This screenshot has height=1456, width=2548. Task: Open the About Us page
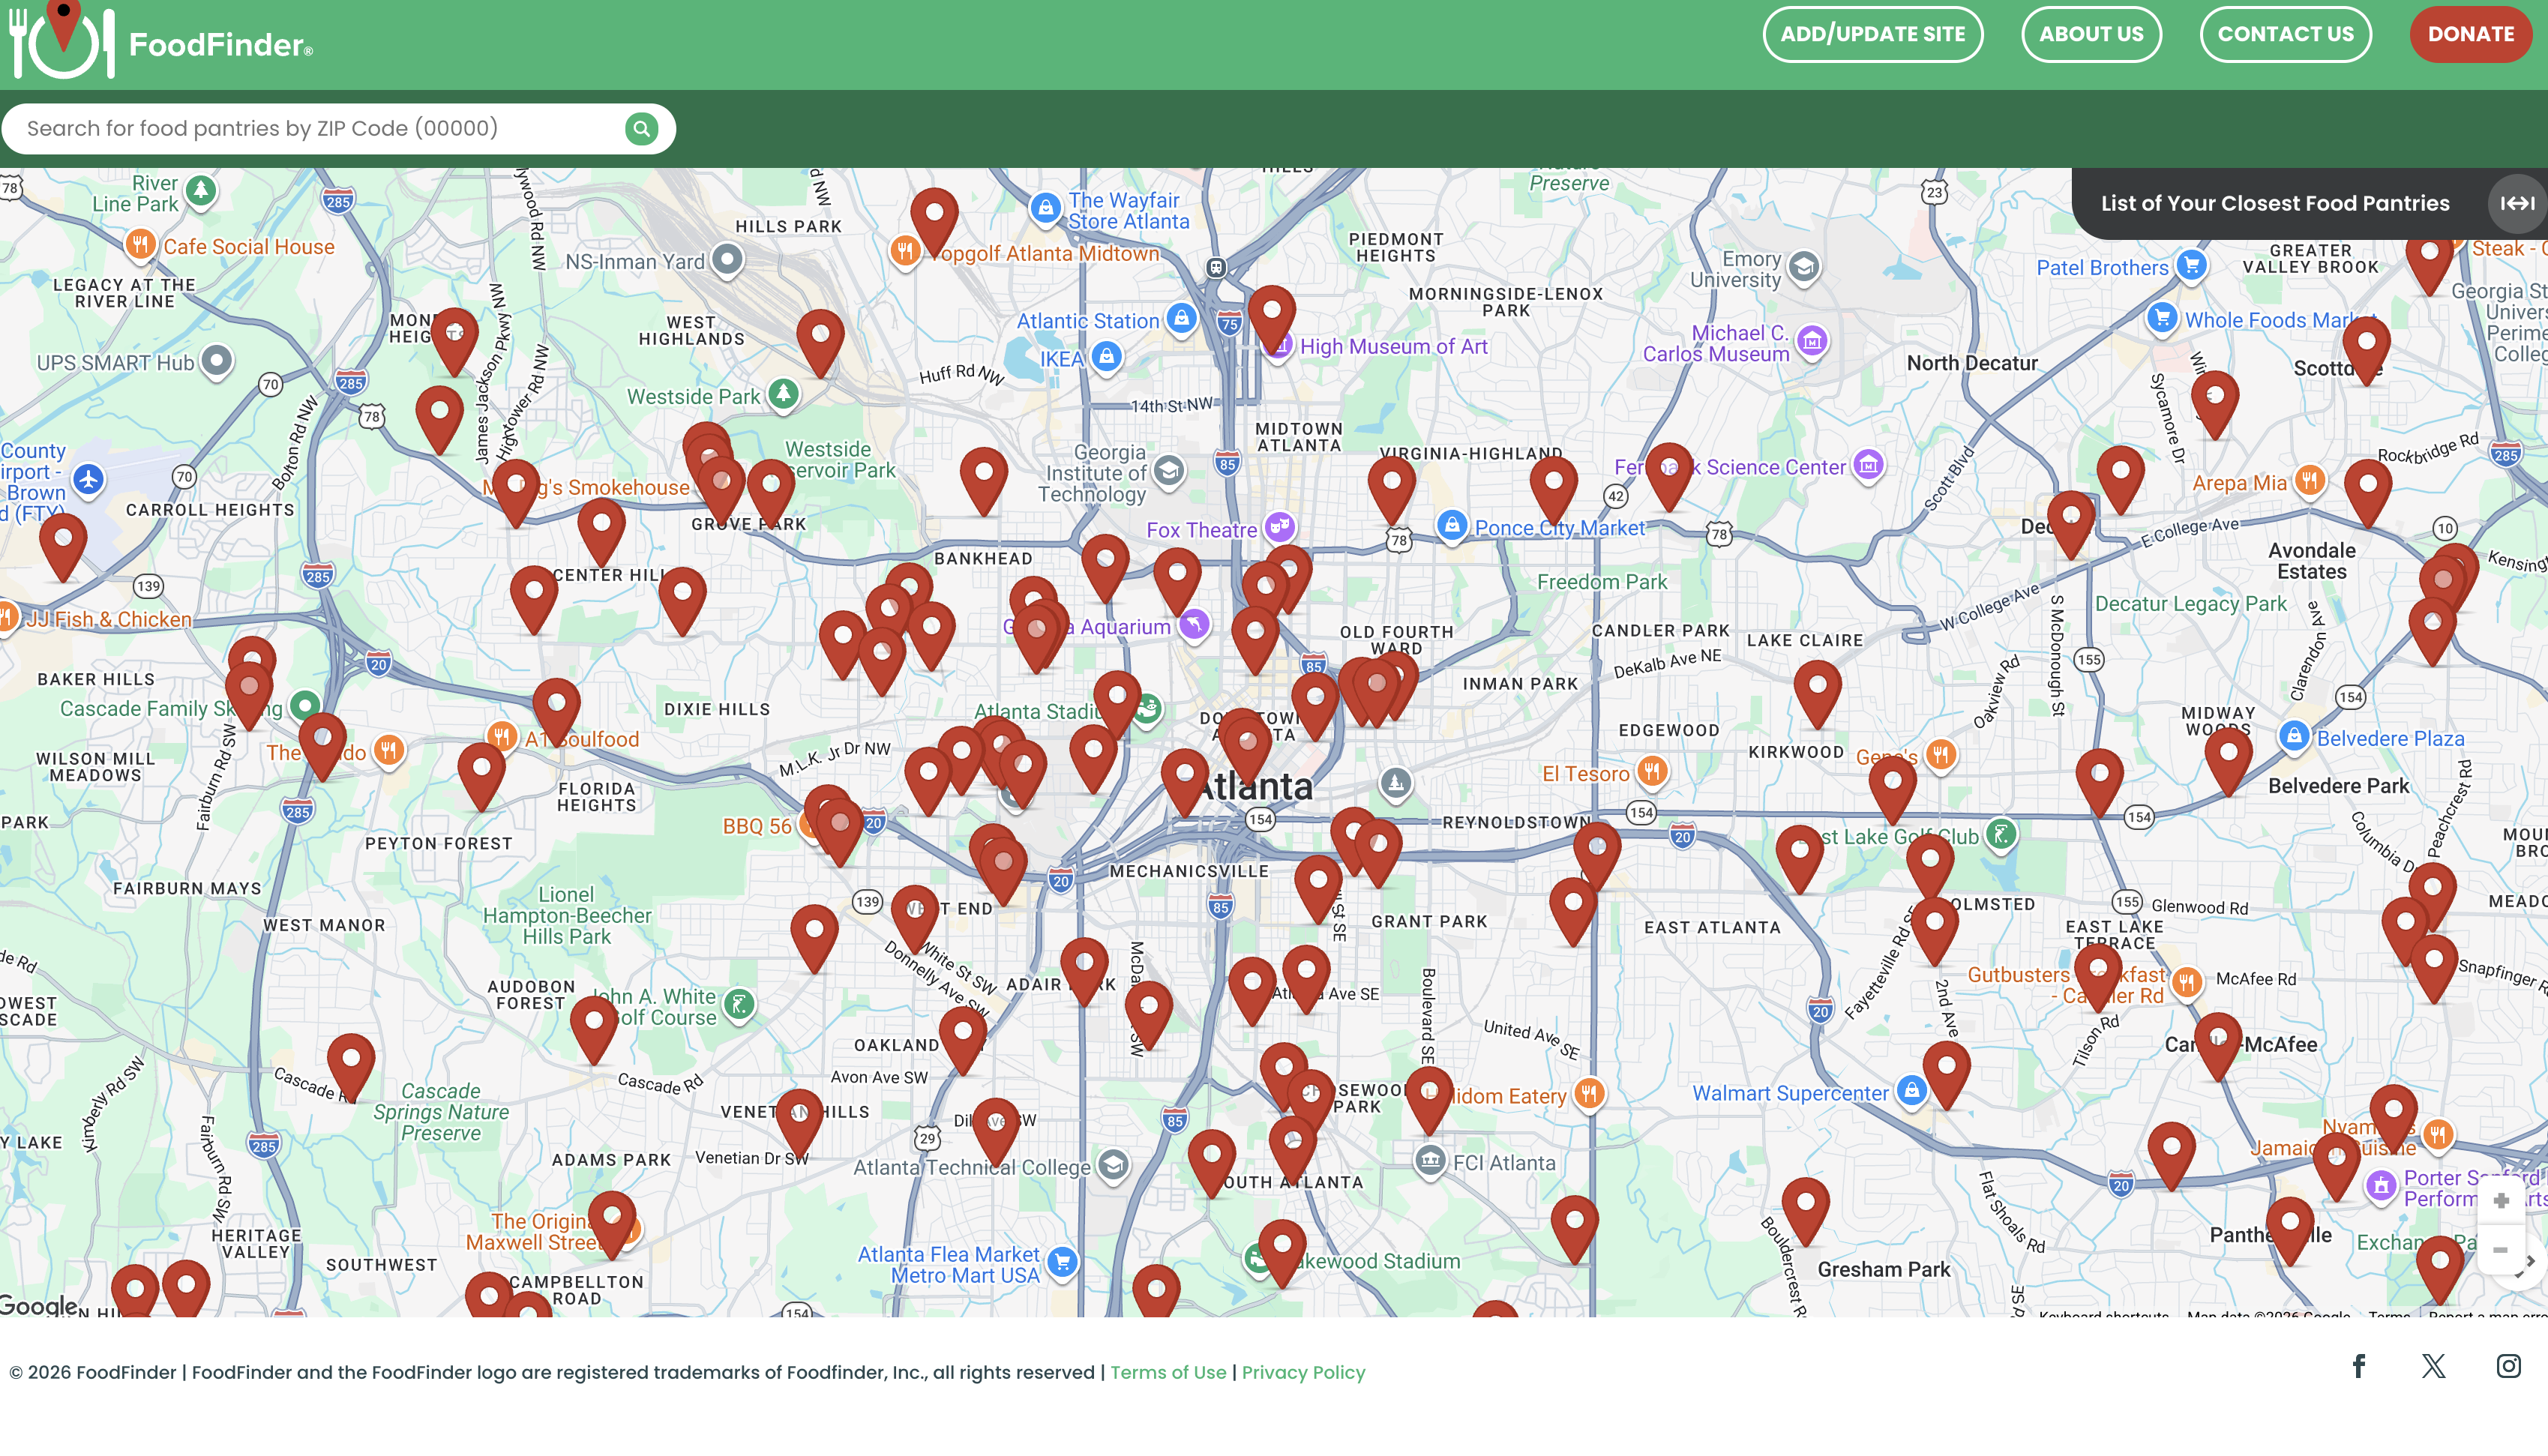(2091, 34)
